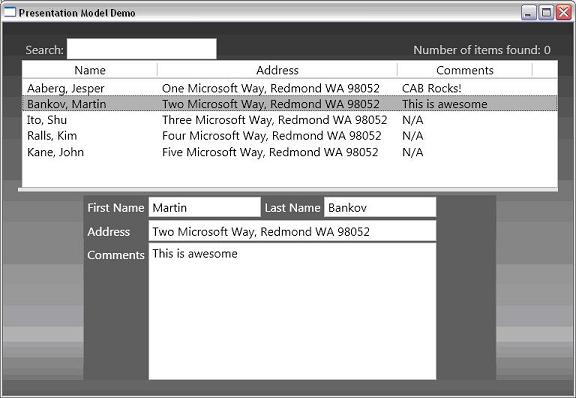This screenshot has width=576, height=398.
Task: Select the Bankov, Martin row
Action: pos(289,104)
